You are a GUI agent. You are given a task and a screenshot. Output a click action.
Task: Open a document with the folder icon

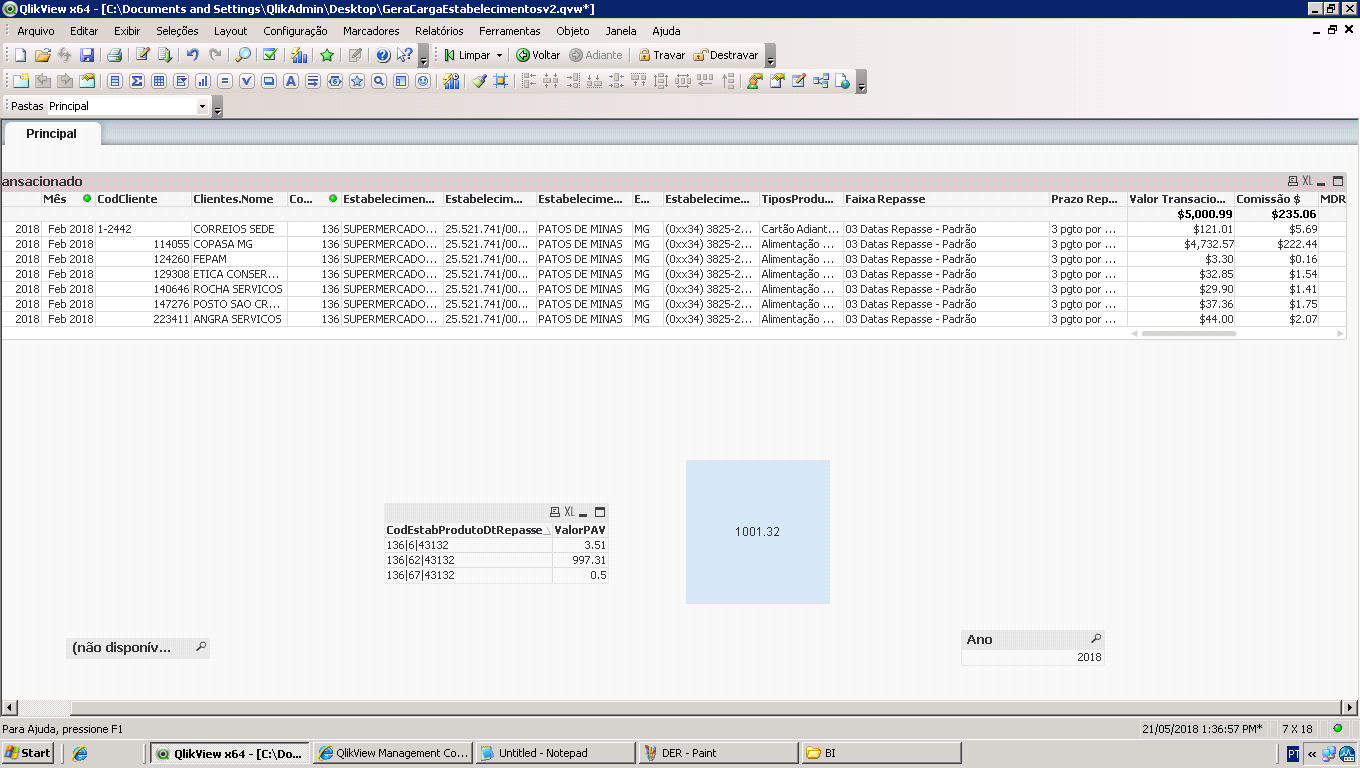(42, 55)
